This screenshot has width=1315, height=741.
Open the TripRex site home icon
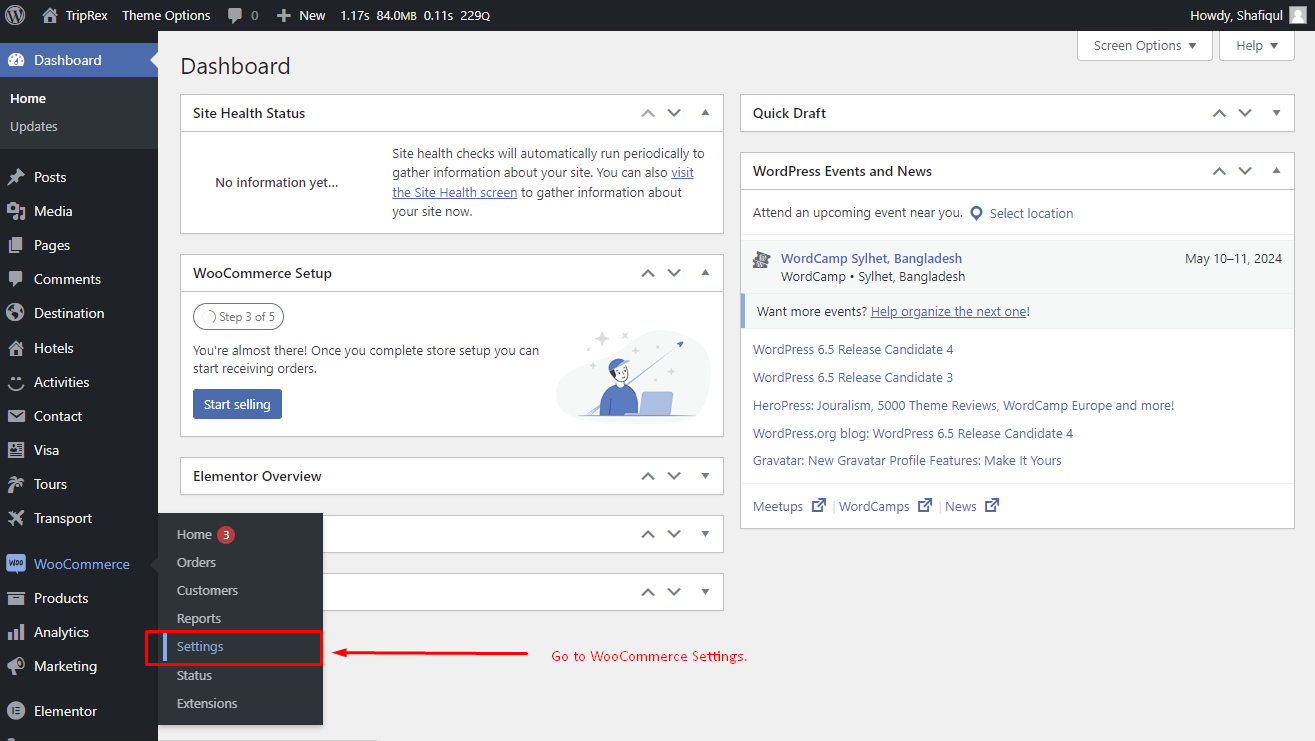pos(50,15)
